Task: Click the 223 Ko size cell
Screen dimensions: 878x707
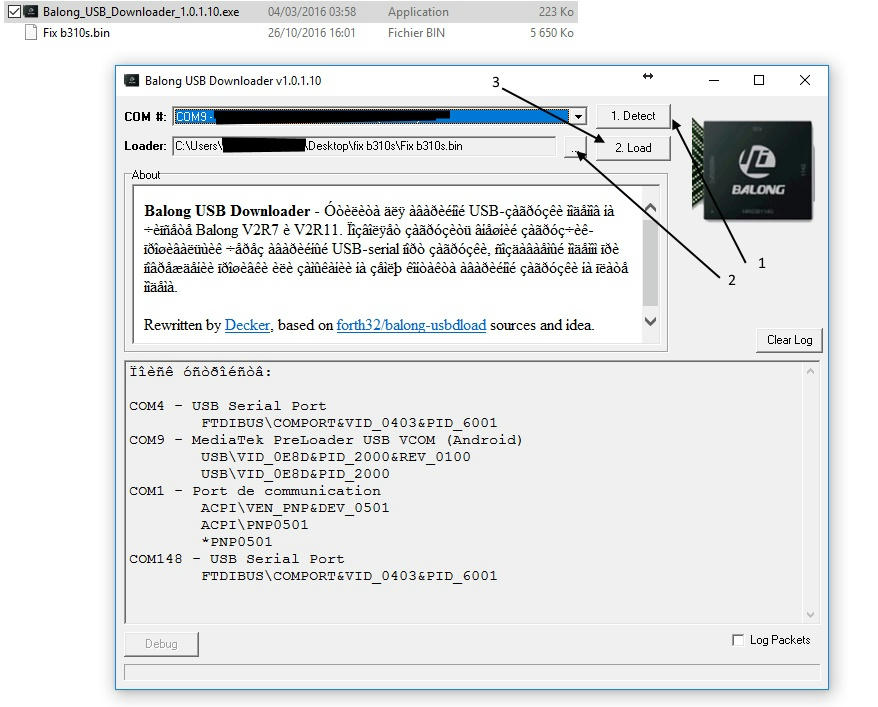Action: pyautogui.click(x=556, y=12)
